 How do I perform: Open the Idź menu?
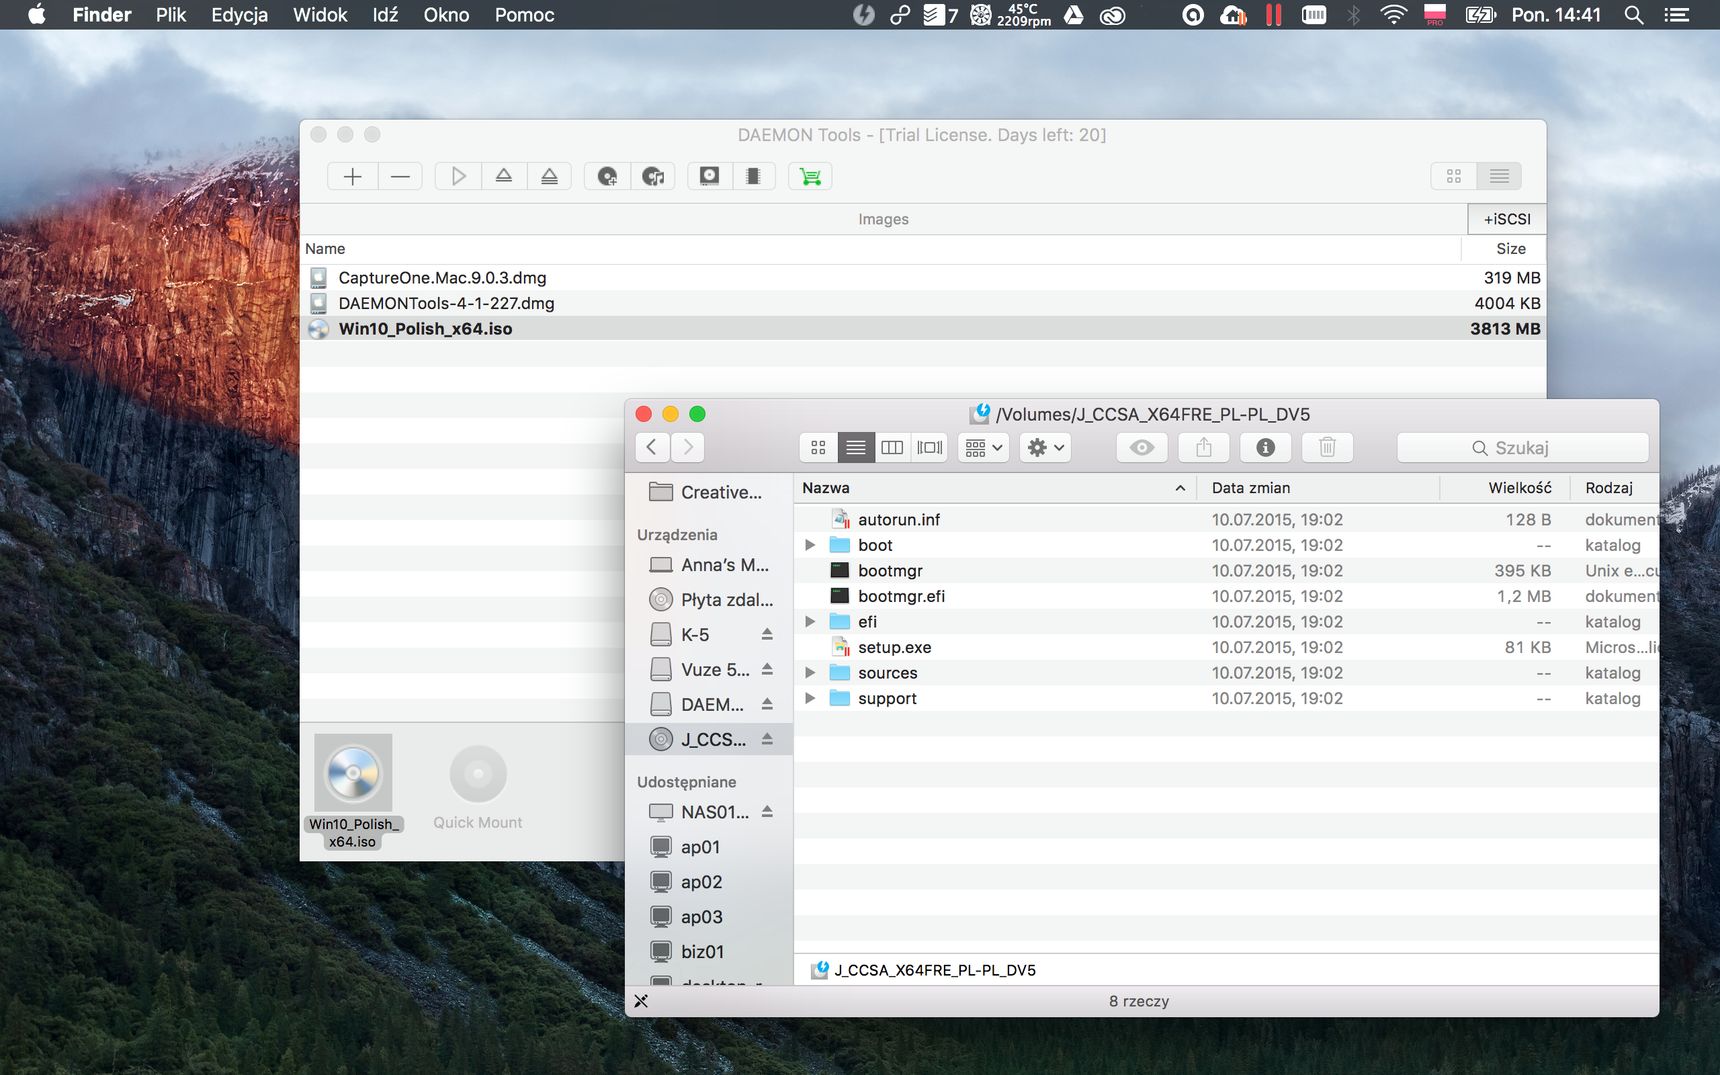point(385,15)
